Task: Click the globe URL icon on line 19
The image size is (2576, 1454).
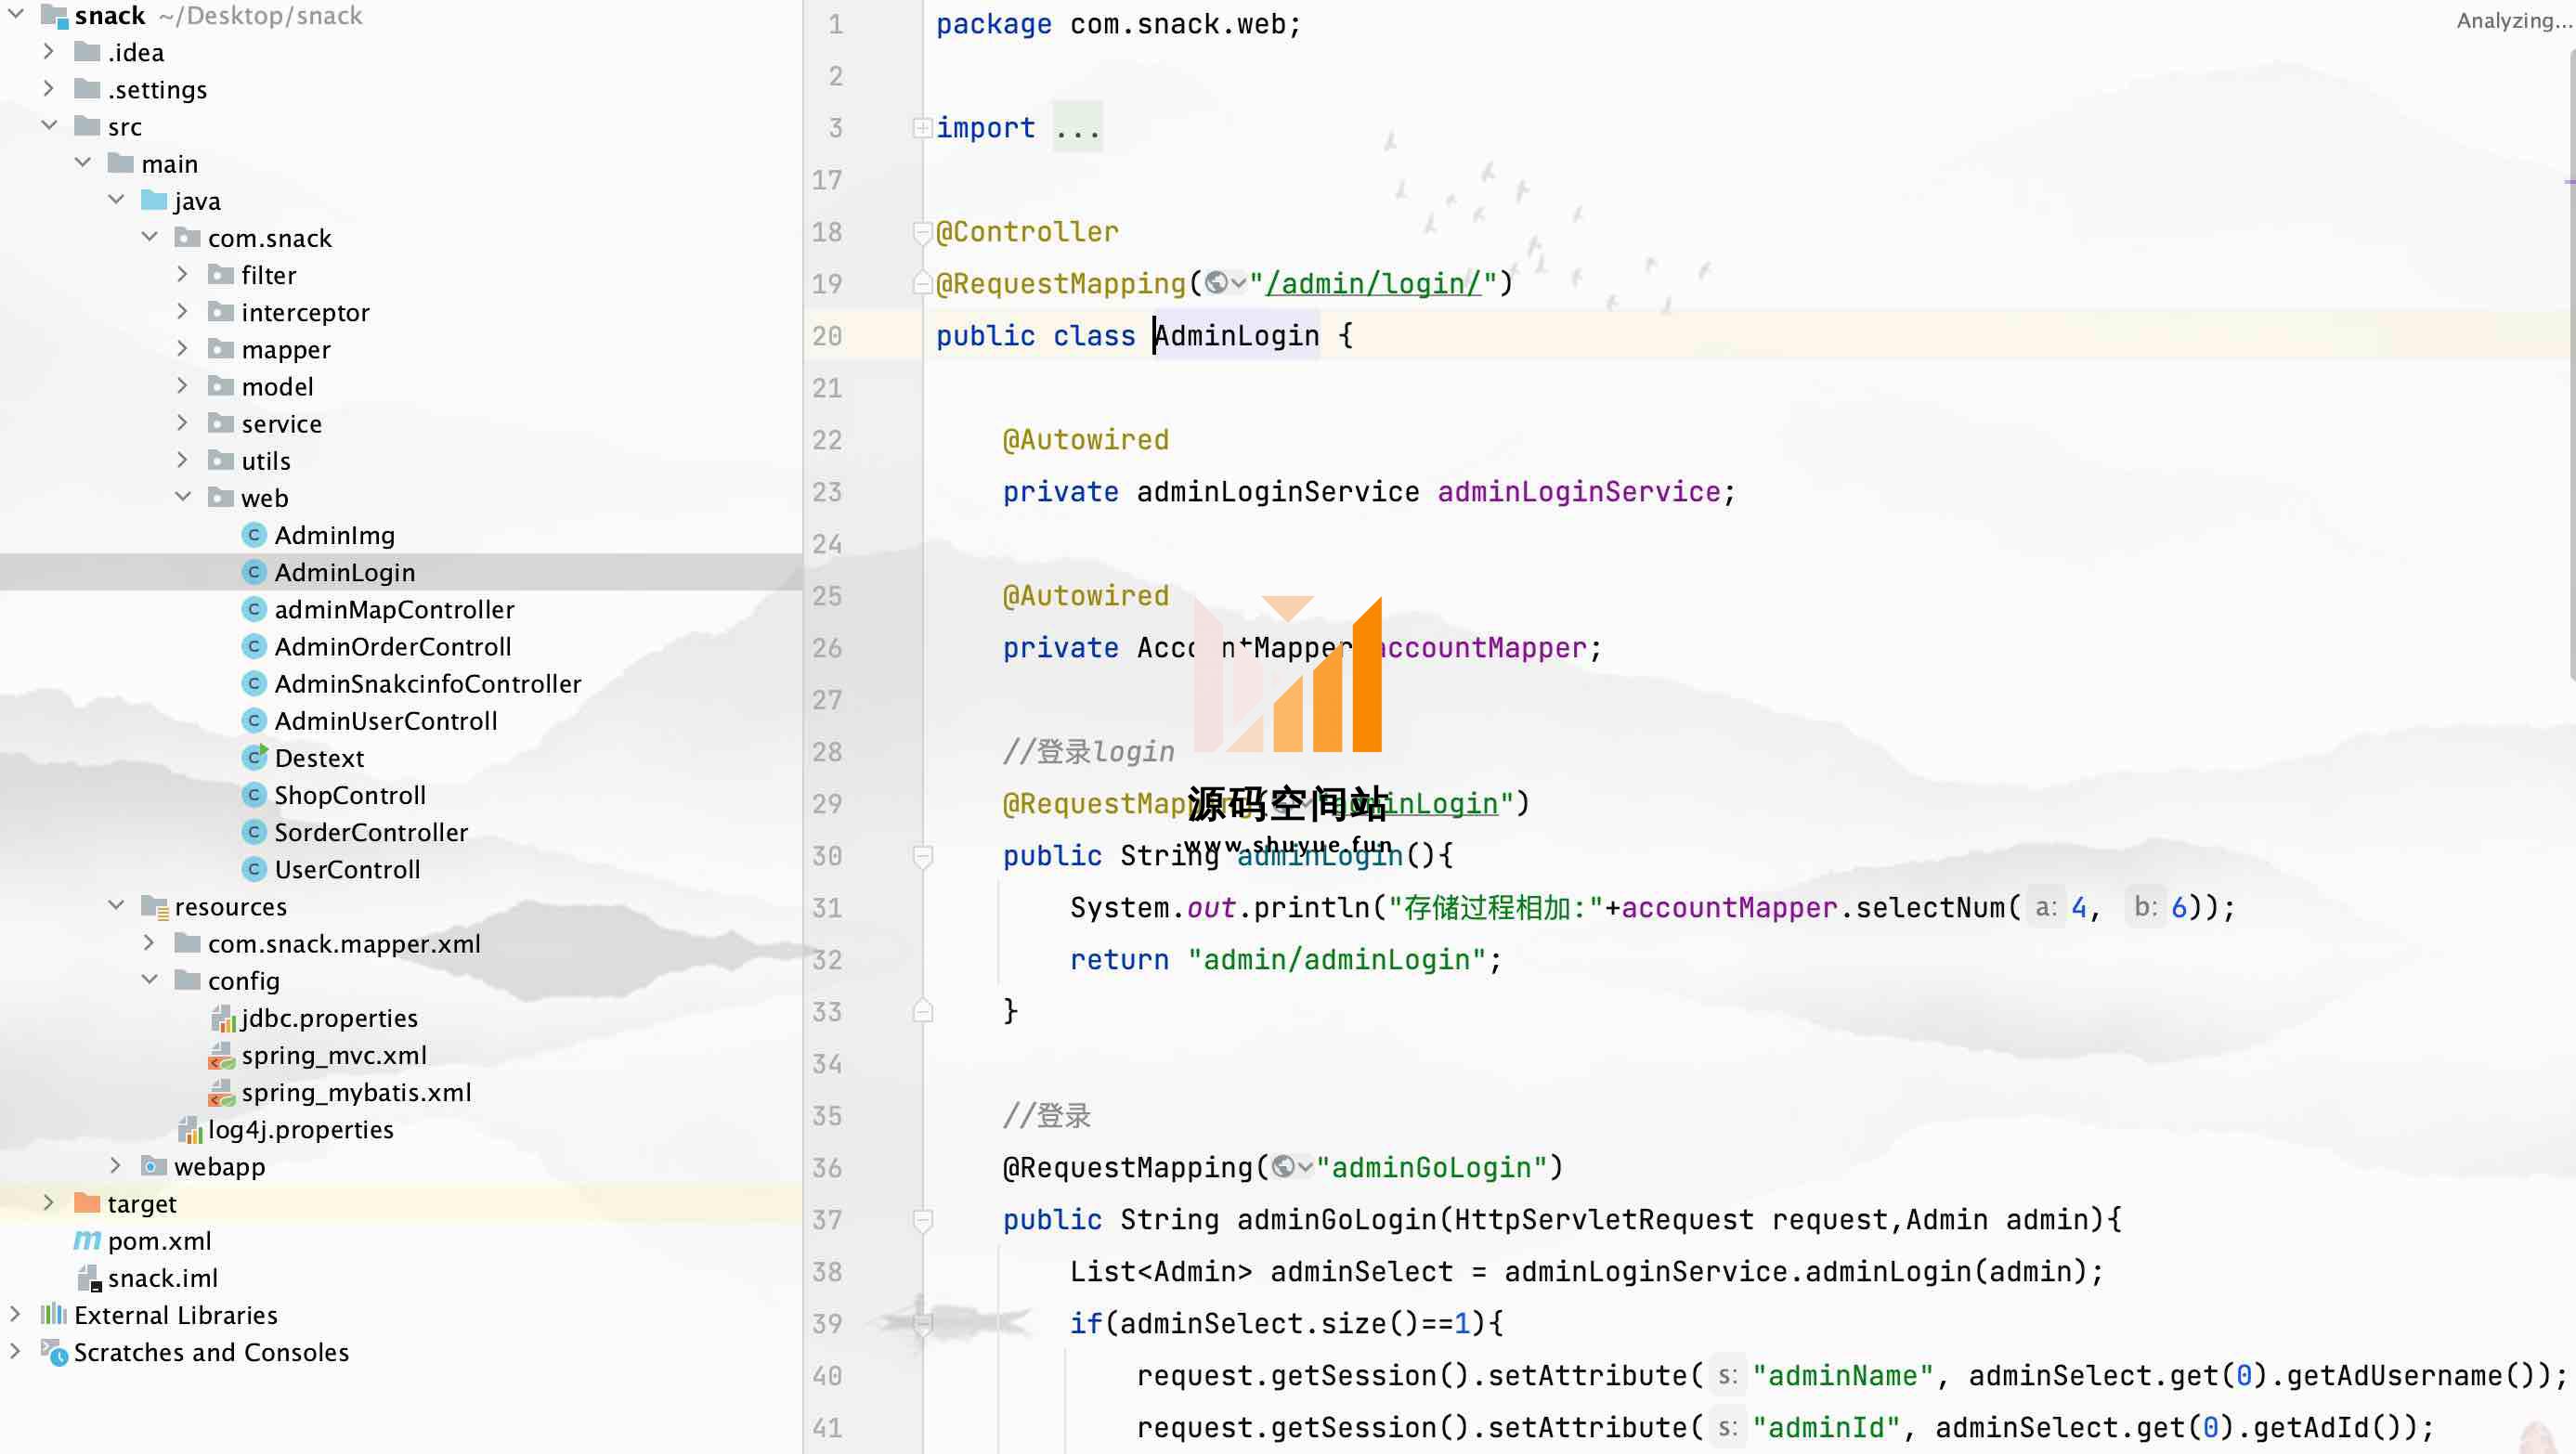Action: click(1216, 283)
